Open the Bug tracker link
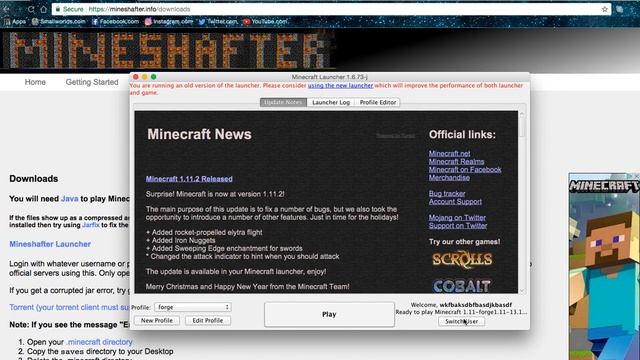 click(447, 193)
